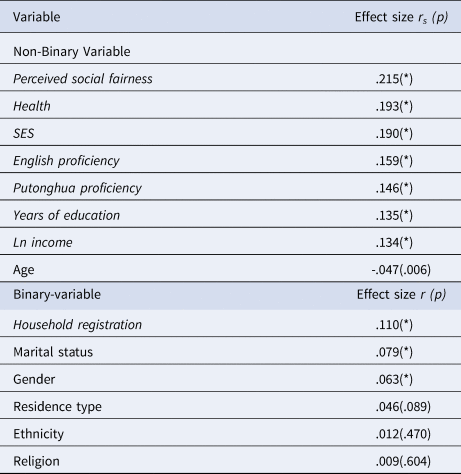Select the Age value -.047(.006)
The image size is (461, 474).
tap(401, 270)
